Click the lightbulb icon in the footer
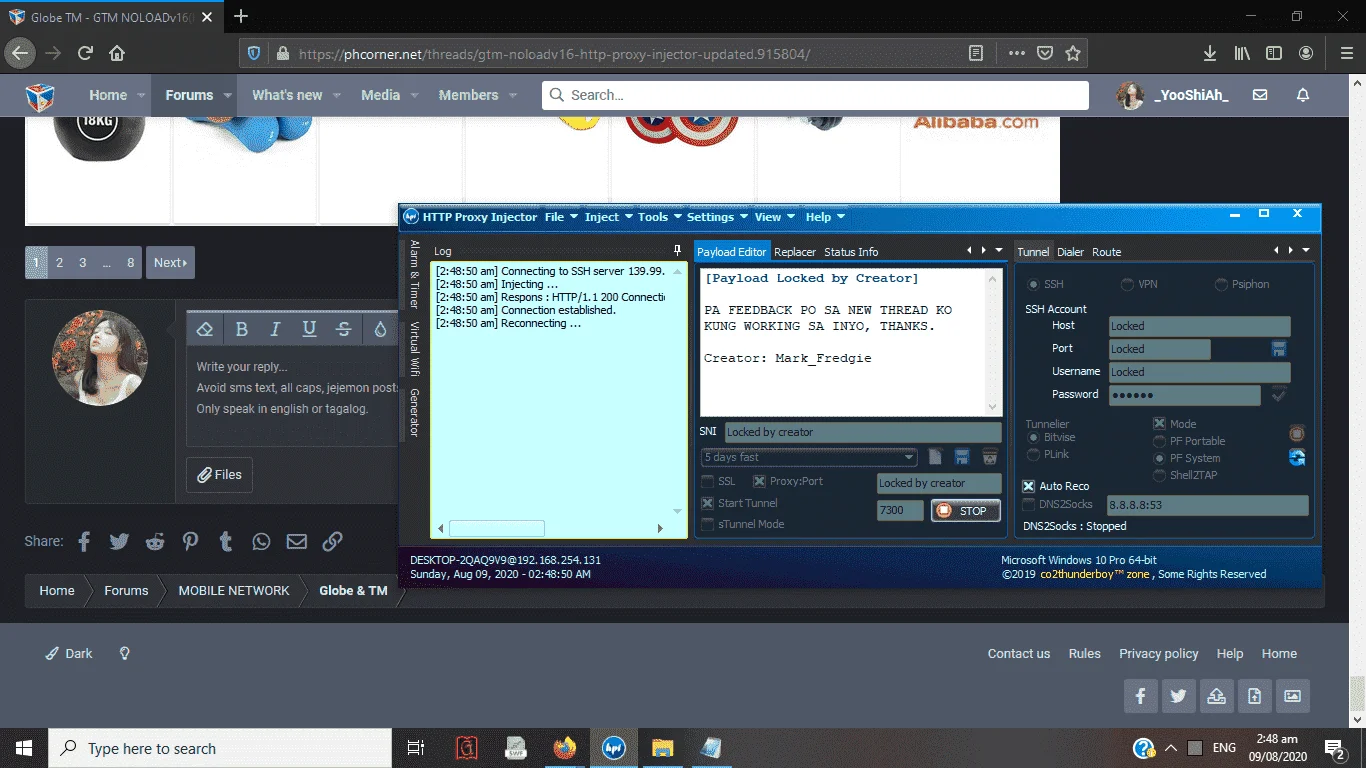This screenshot has height=768, width=1366. 125,653
